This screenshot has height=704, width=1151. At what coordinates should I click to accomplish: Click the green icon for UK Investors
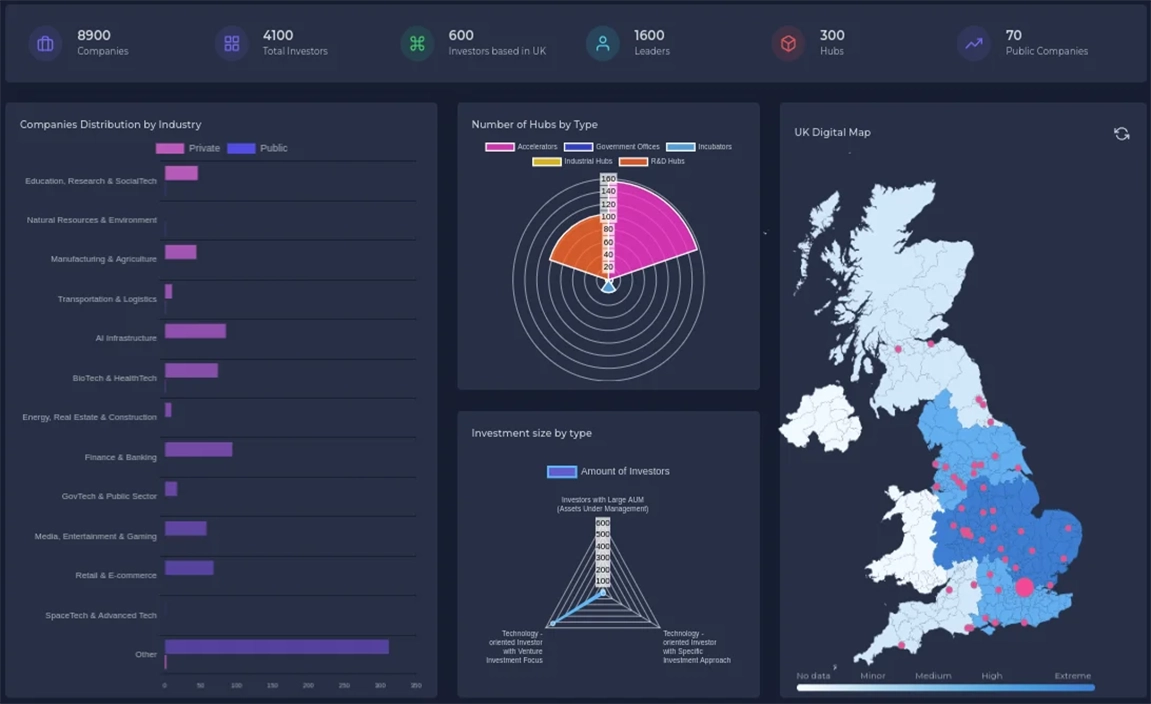click(417, 44)
